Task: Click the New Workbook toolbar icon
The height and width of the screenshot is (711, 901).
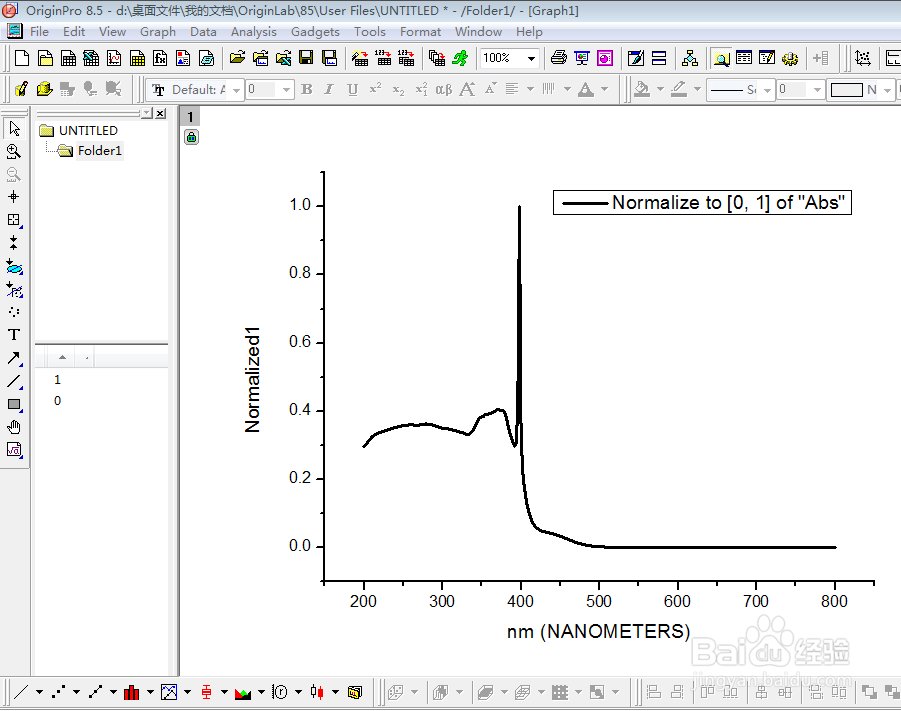Action: click(x=68, y=58)
